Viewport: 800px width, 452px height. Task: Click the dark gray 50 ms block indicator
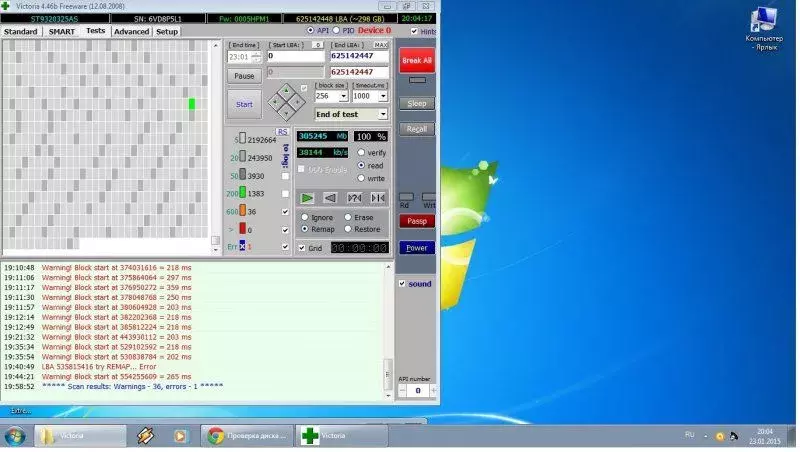point(243,174)
